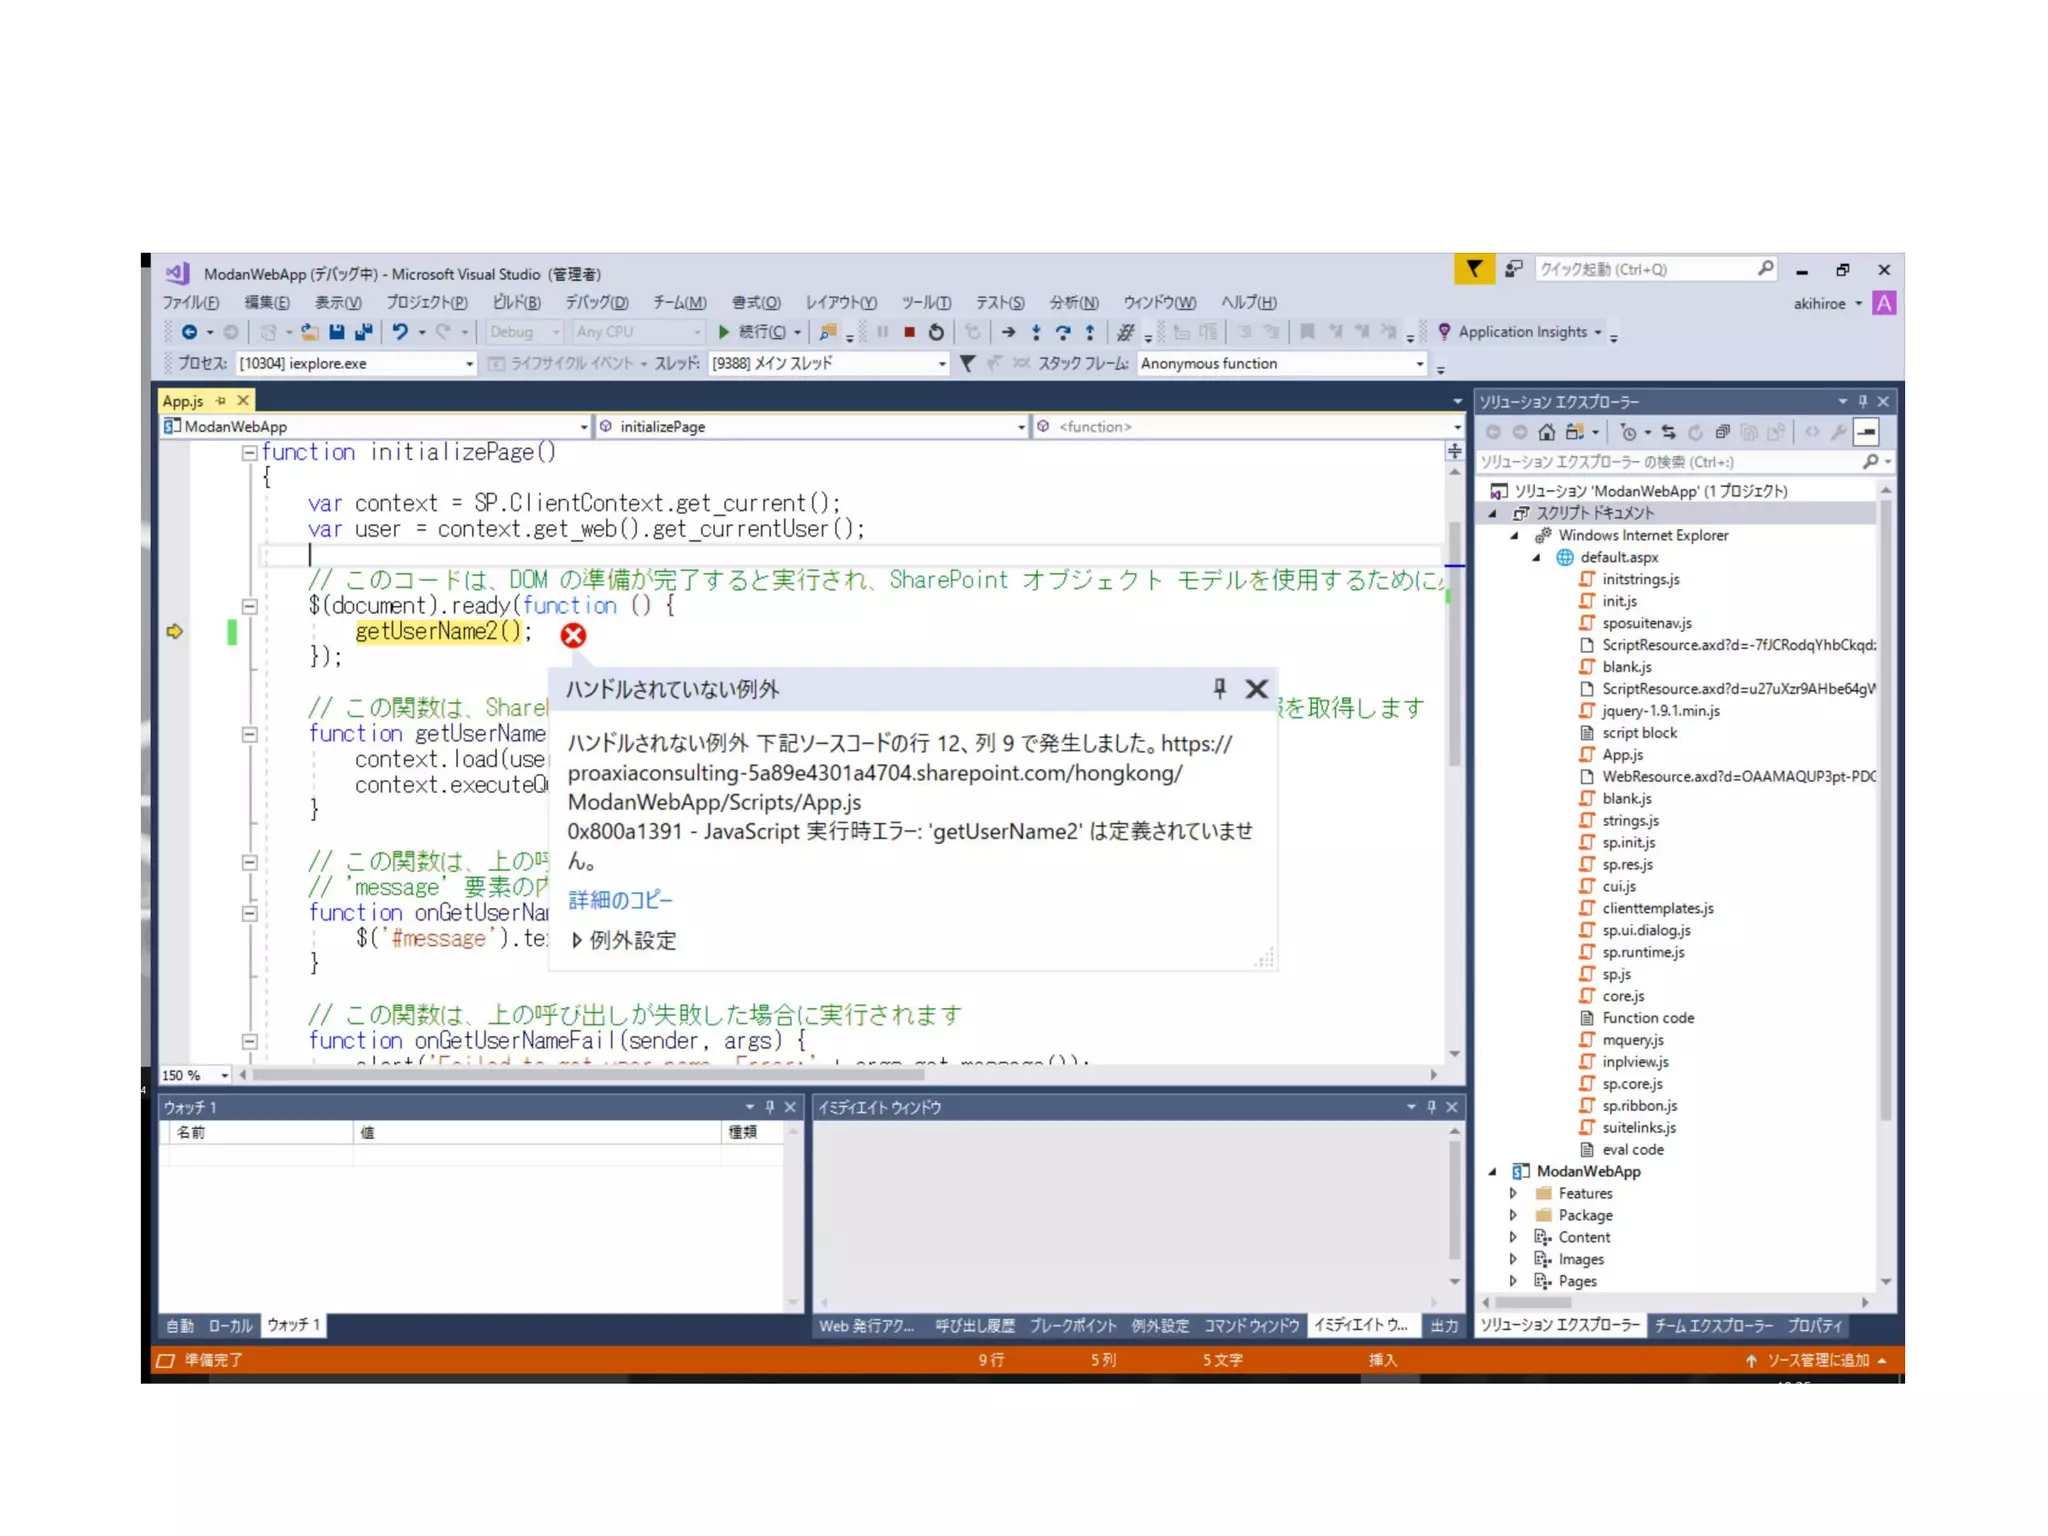Click the Save All toolbar icon
Viewport: 2048px width, 1536px height.
pyautogui.click(x=364, y=332)
